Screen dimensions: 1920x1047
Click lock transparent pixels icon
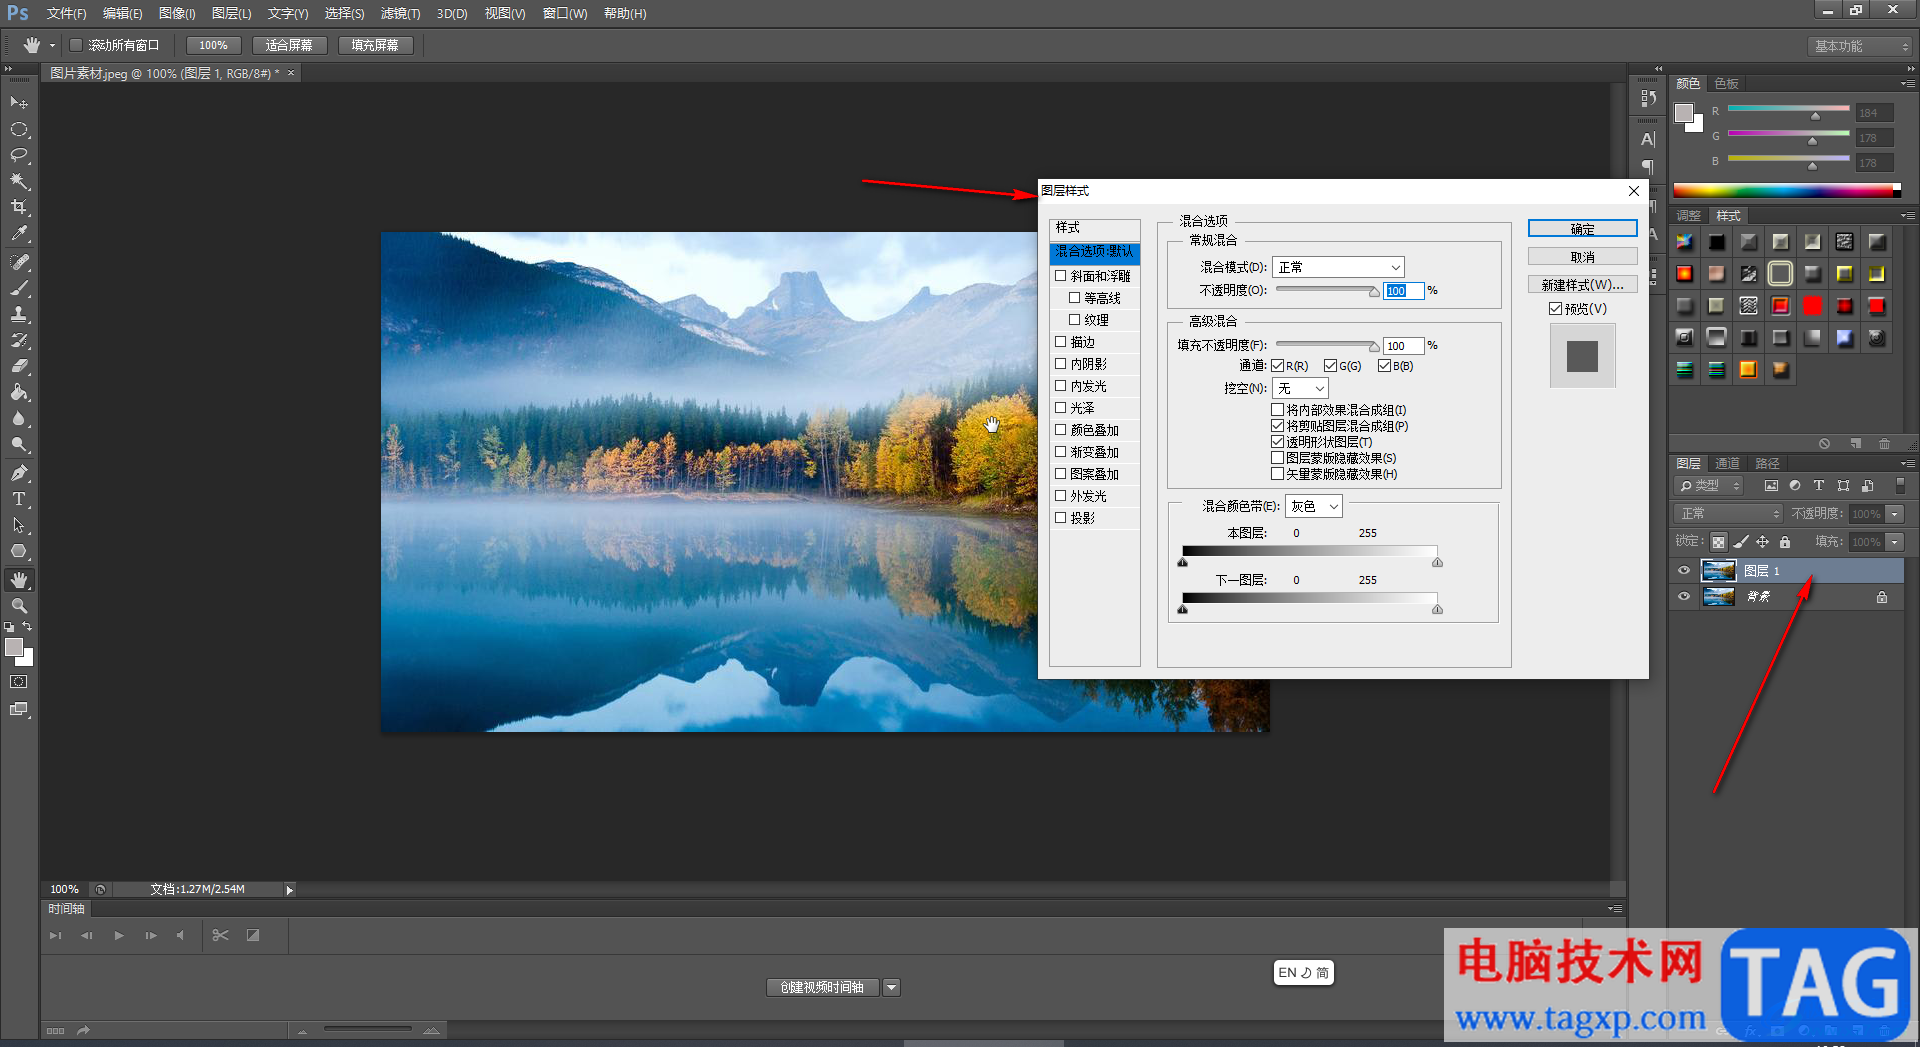[1718, 542]
